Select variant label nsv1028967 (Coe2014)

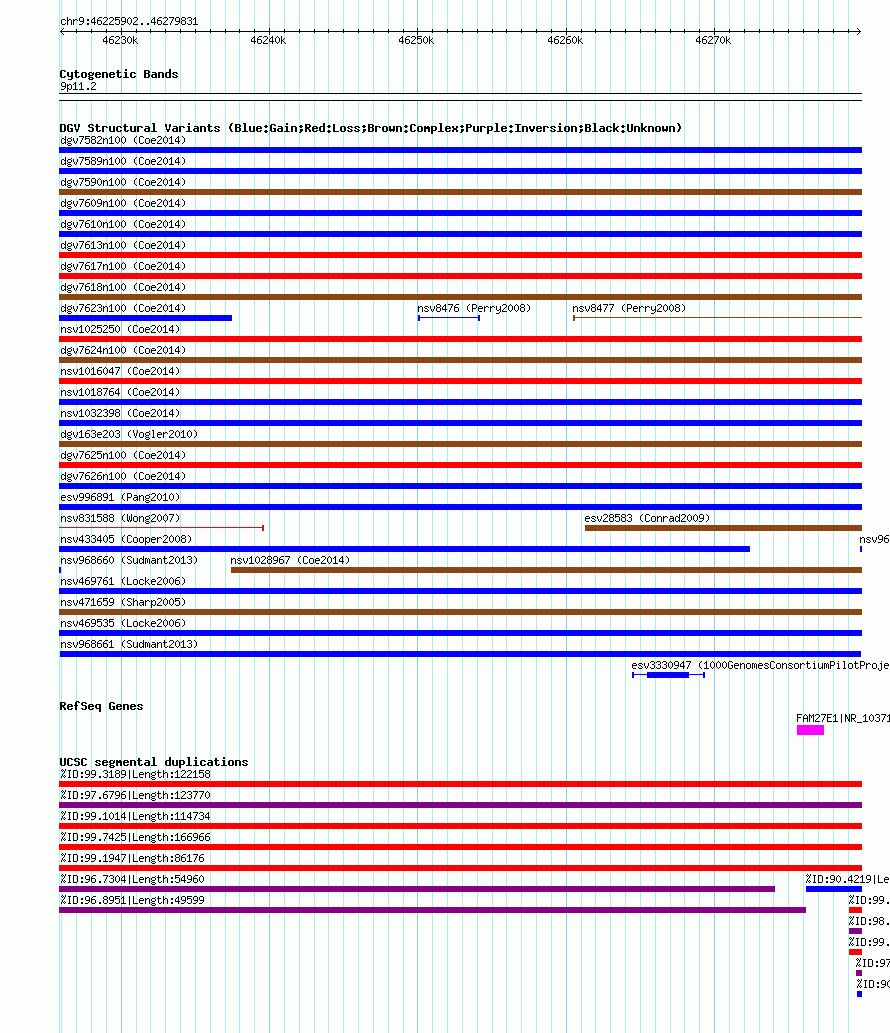point(290,561)
